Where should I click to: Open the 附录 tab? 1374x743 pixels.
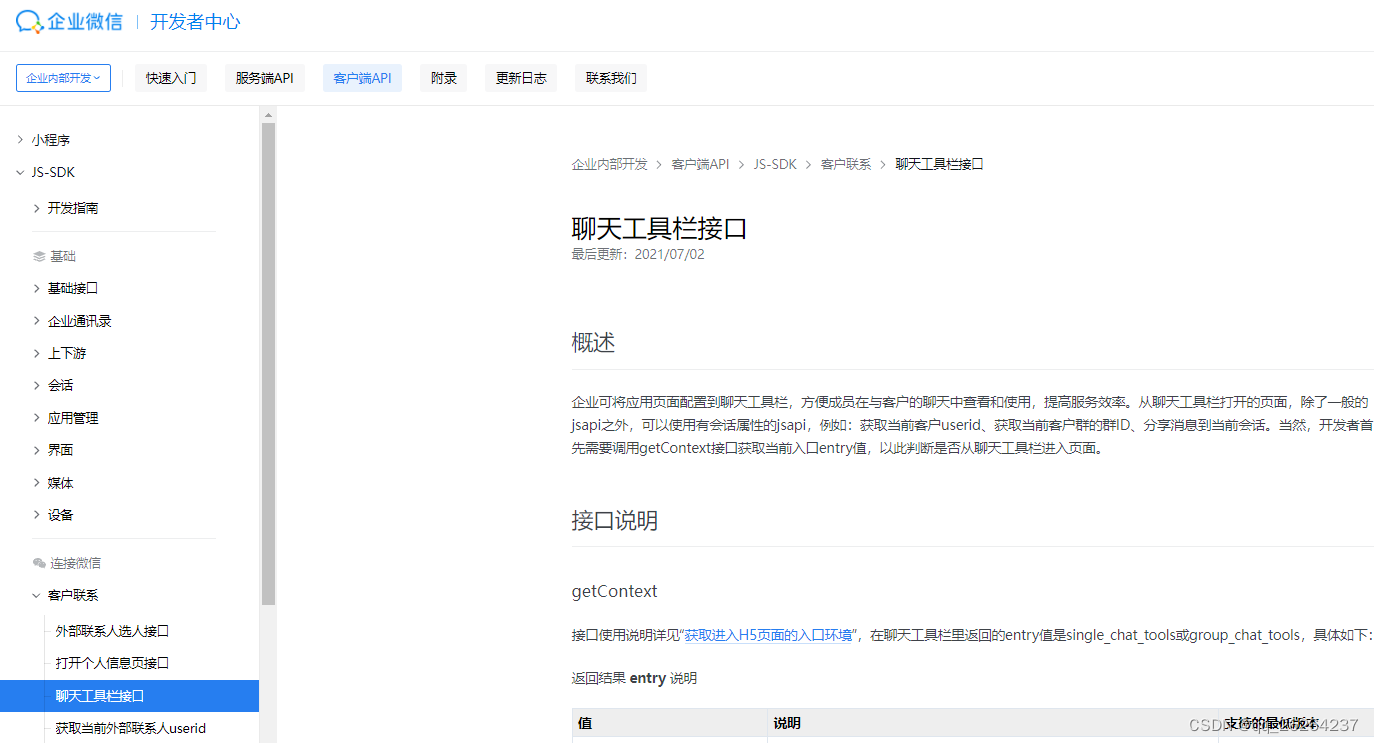pos(444,78)
